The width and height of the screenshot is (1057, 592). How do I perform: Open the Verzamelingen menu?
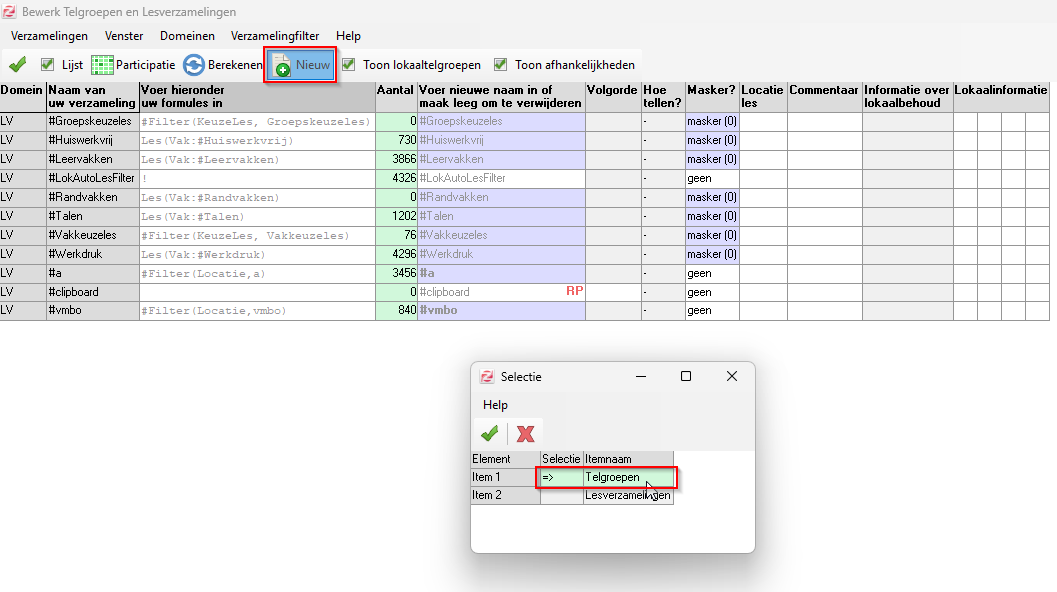pyautogui.click(x=49, y=36)
